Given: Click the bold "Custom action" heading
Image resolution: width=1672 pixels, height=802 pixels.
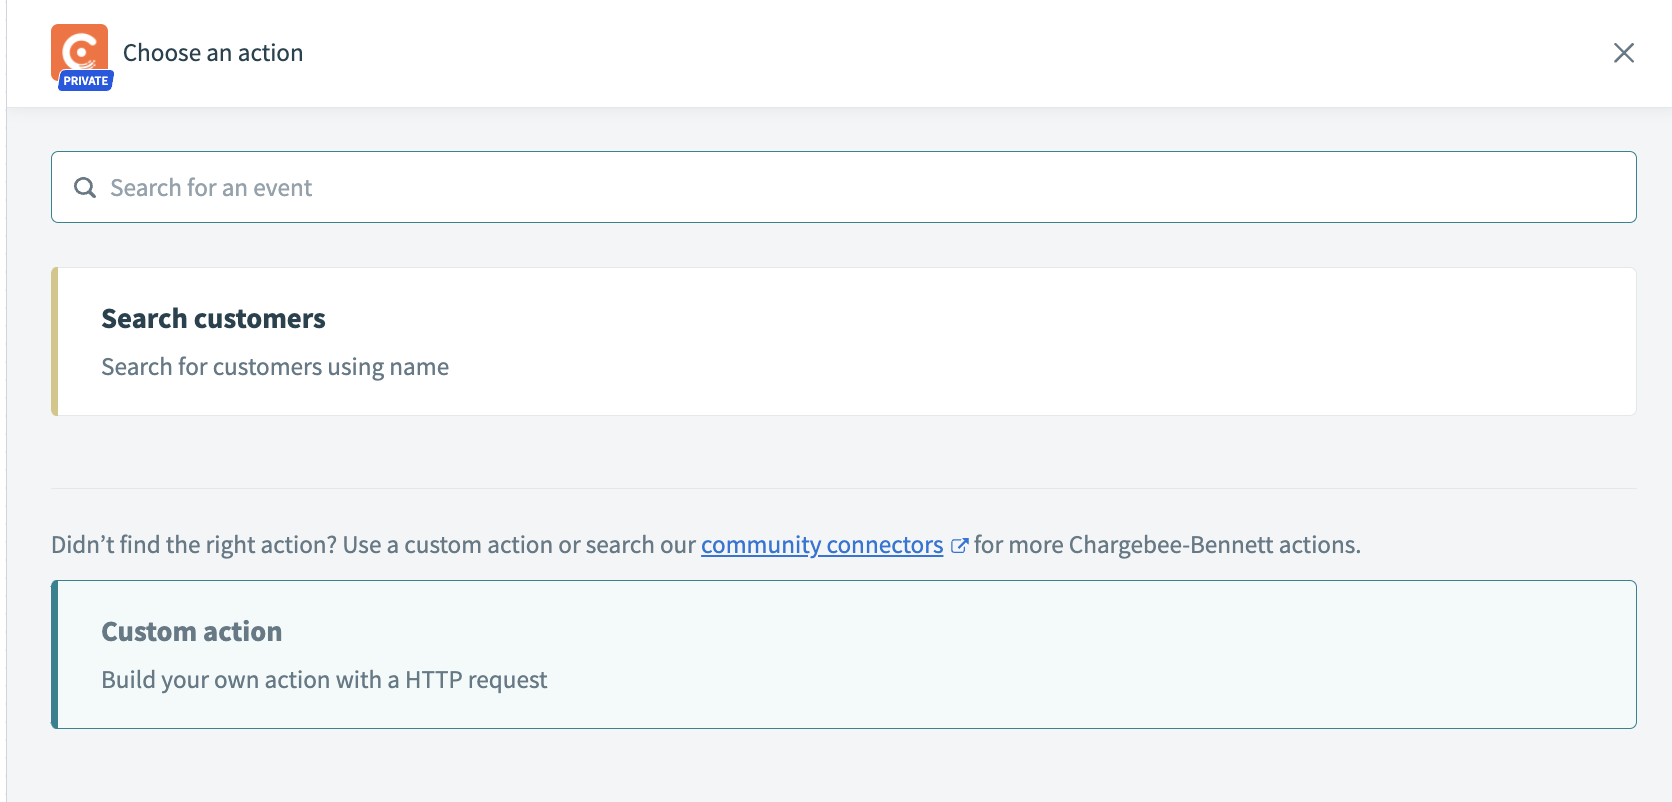Looking at the screenshot, I should pos(192,632).
